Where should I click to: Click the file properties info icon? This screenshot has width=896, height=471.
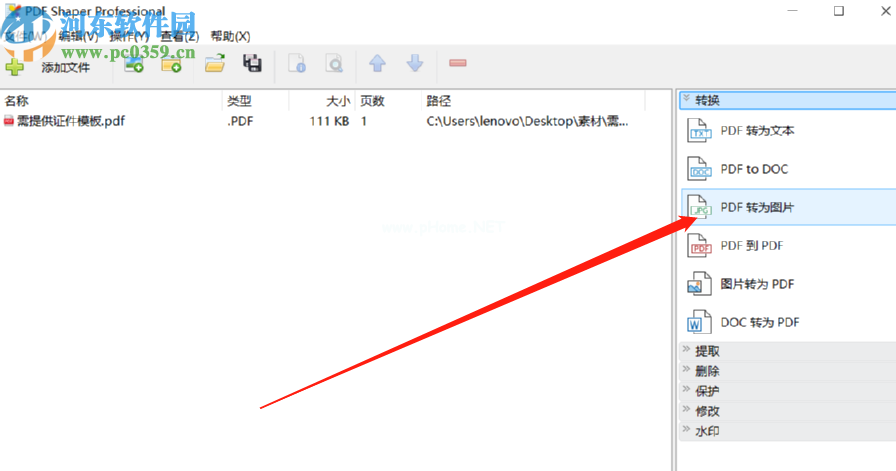click(296, 65)
